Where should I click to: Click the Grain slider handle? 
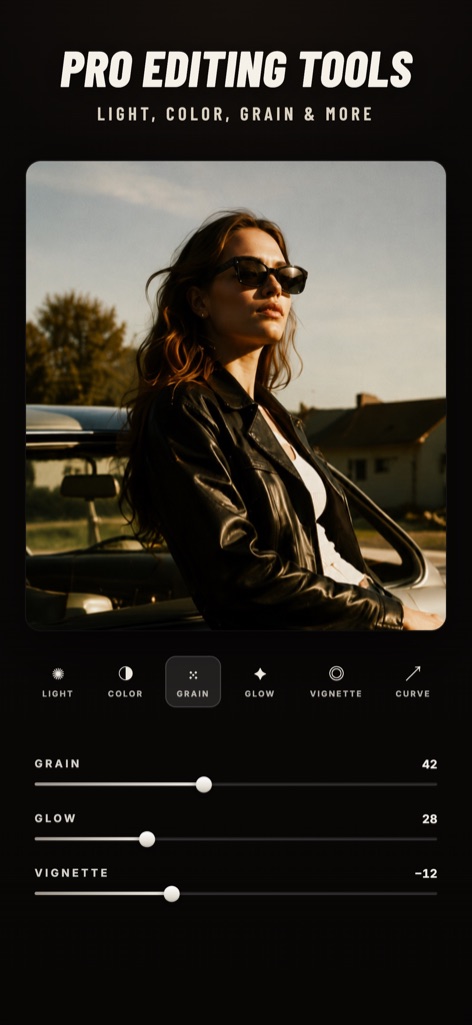click(204, 784)
